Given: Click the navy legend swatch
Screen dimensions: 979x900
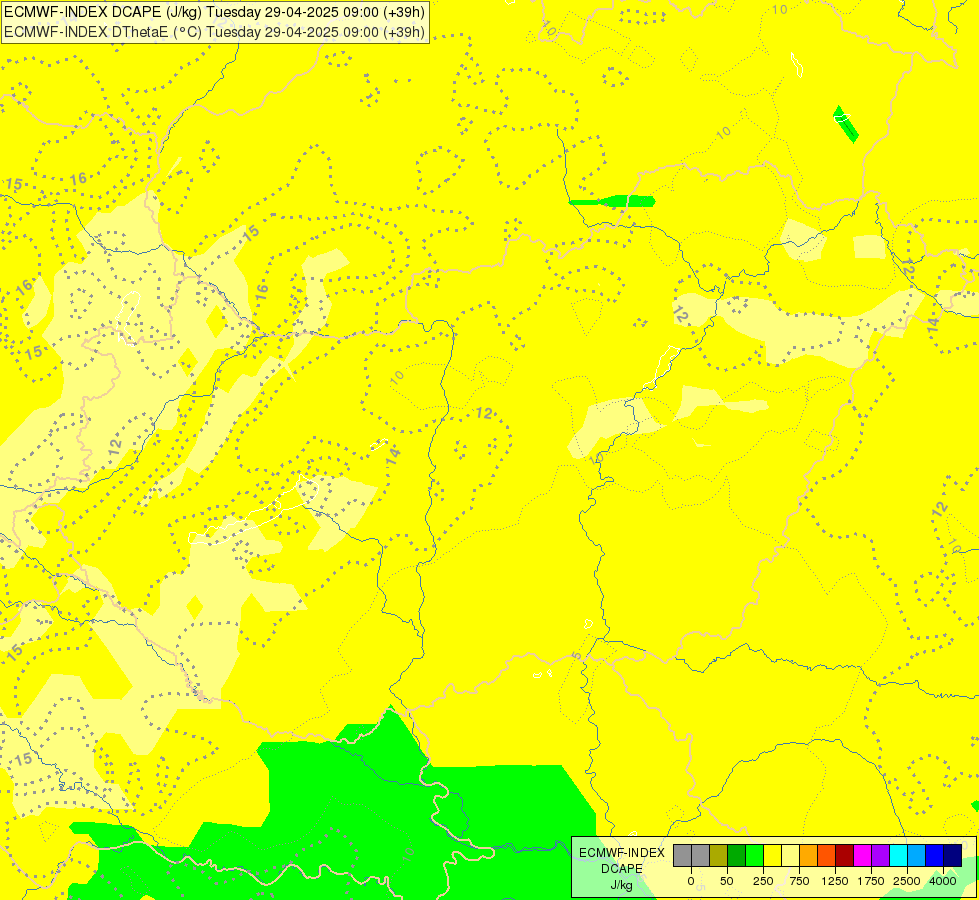Looking at the screenshot, I should [953, 856].
